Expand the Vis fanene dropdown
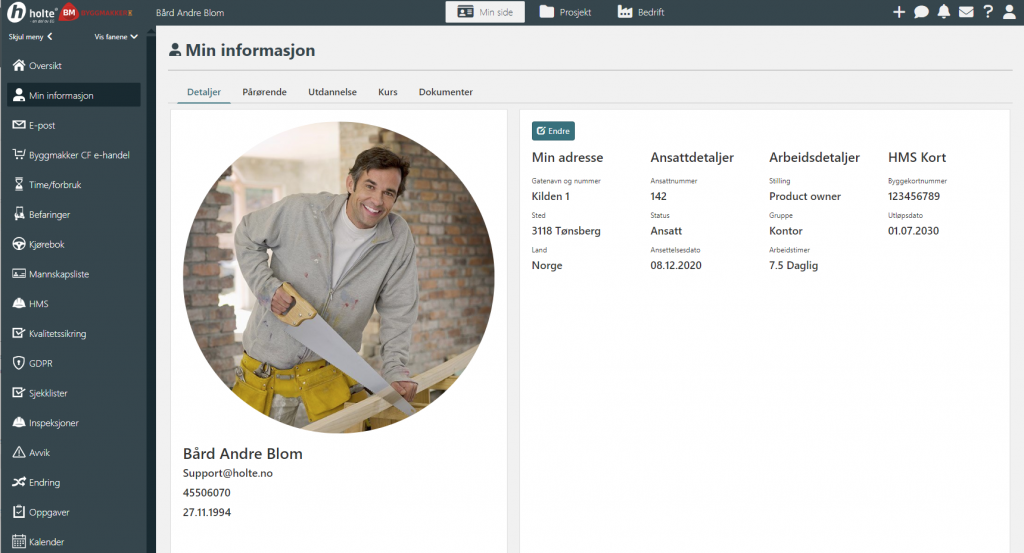The height and width of the screenshot is (553, 1024). (115, 37)
